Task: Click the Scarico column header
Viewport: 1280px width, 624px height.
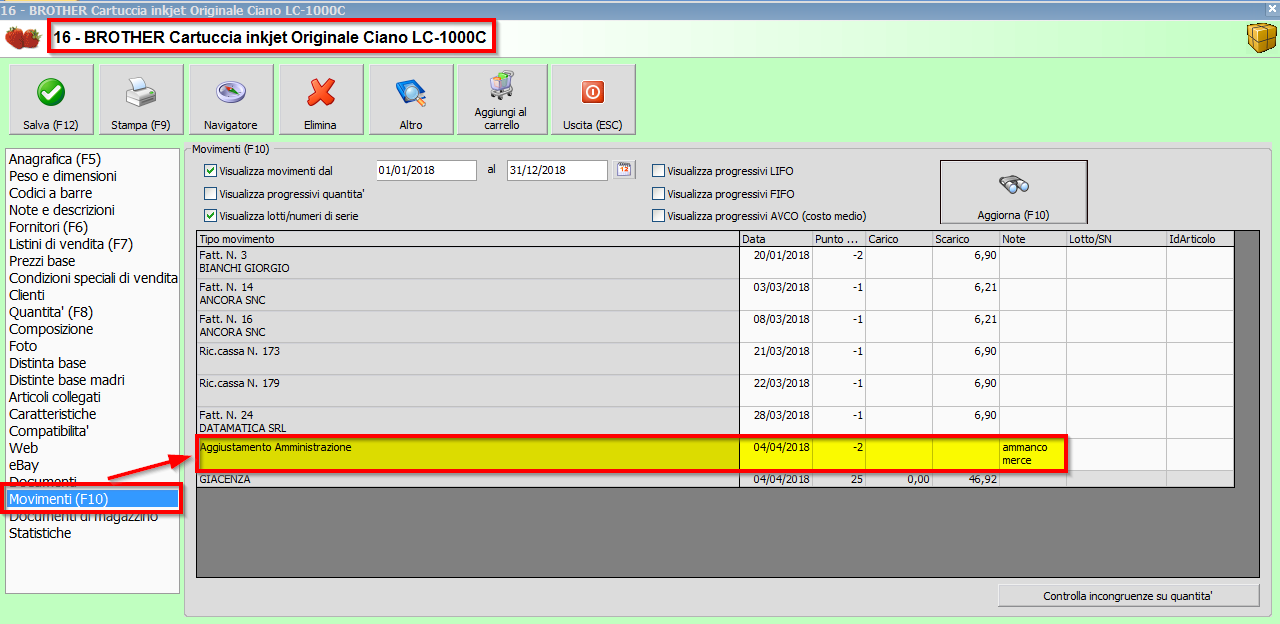Action: tap(966, 239)
